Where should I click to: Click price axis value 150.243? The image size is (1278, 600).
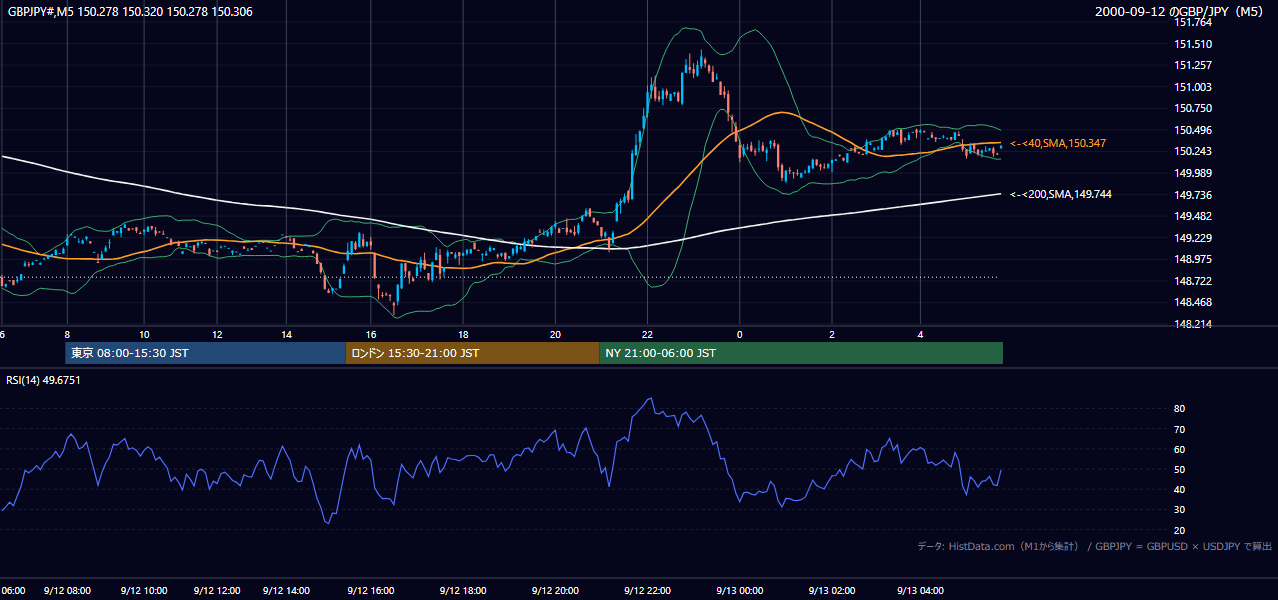tap(1194, 151)
